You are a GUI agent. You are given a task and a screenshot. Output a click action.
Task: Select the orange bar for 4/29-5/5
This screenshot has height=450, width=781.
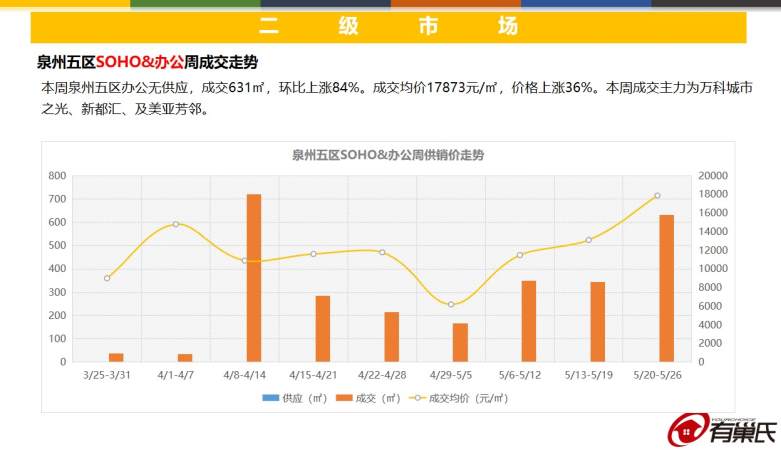460,342
